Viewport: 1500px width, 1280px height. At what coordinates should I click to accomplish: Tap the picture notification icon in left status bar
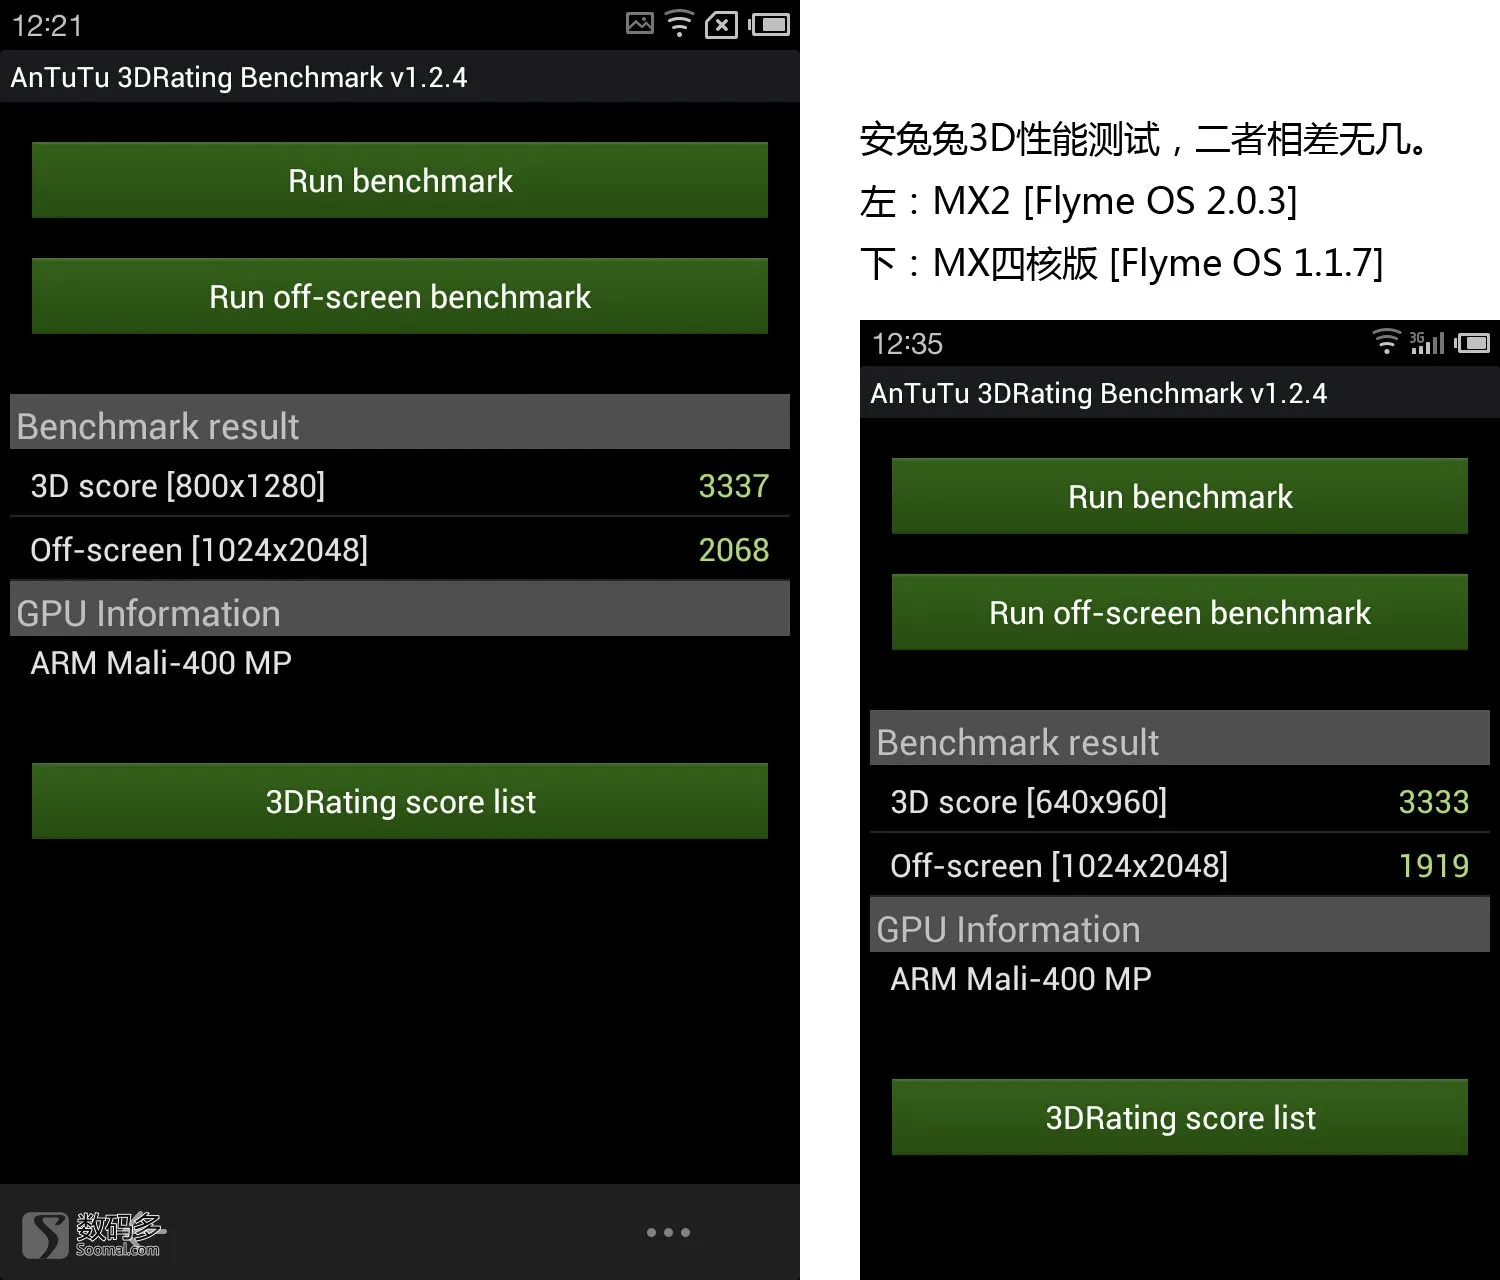coord(640,23)
